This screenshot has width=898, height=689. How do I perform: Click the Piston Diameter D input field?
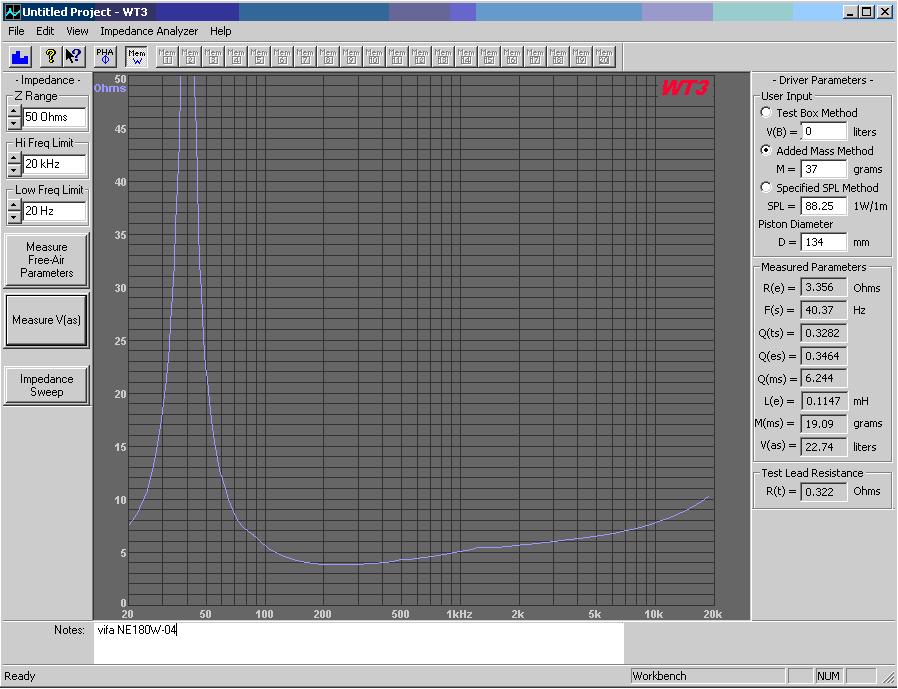tap(824, 243)
